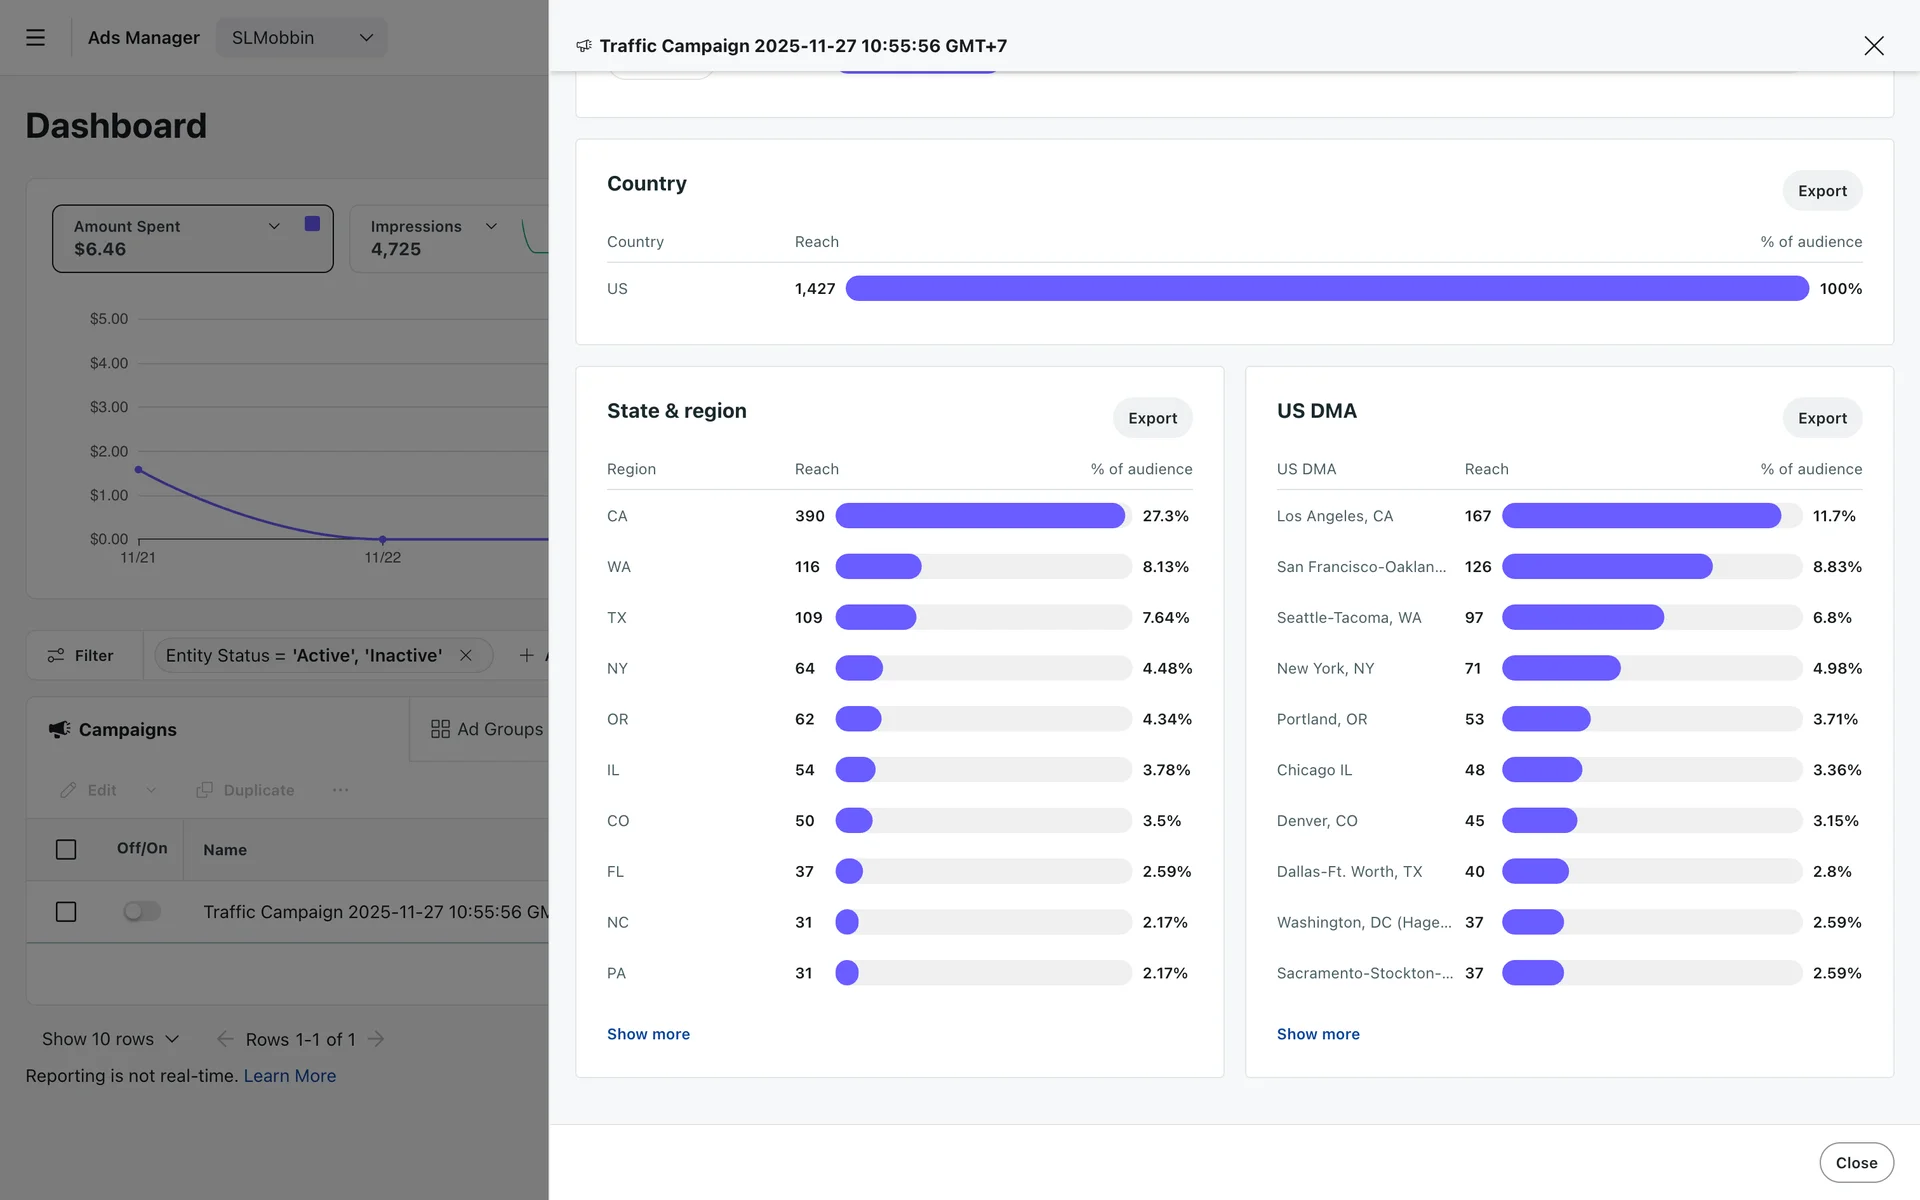The width and height of the screenshot is (1920, 1200).
Task: Check the select-all campaigns checkbox
Action: coord(66,850)
